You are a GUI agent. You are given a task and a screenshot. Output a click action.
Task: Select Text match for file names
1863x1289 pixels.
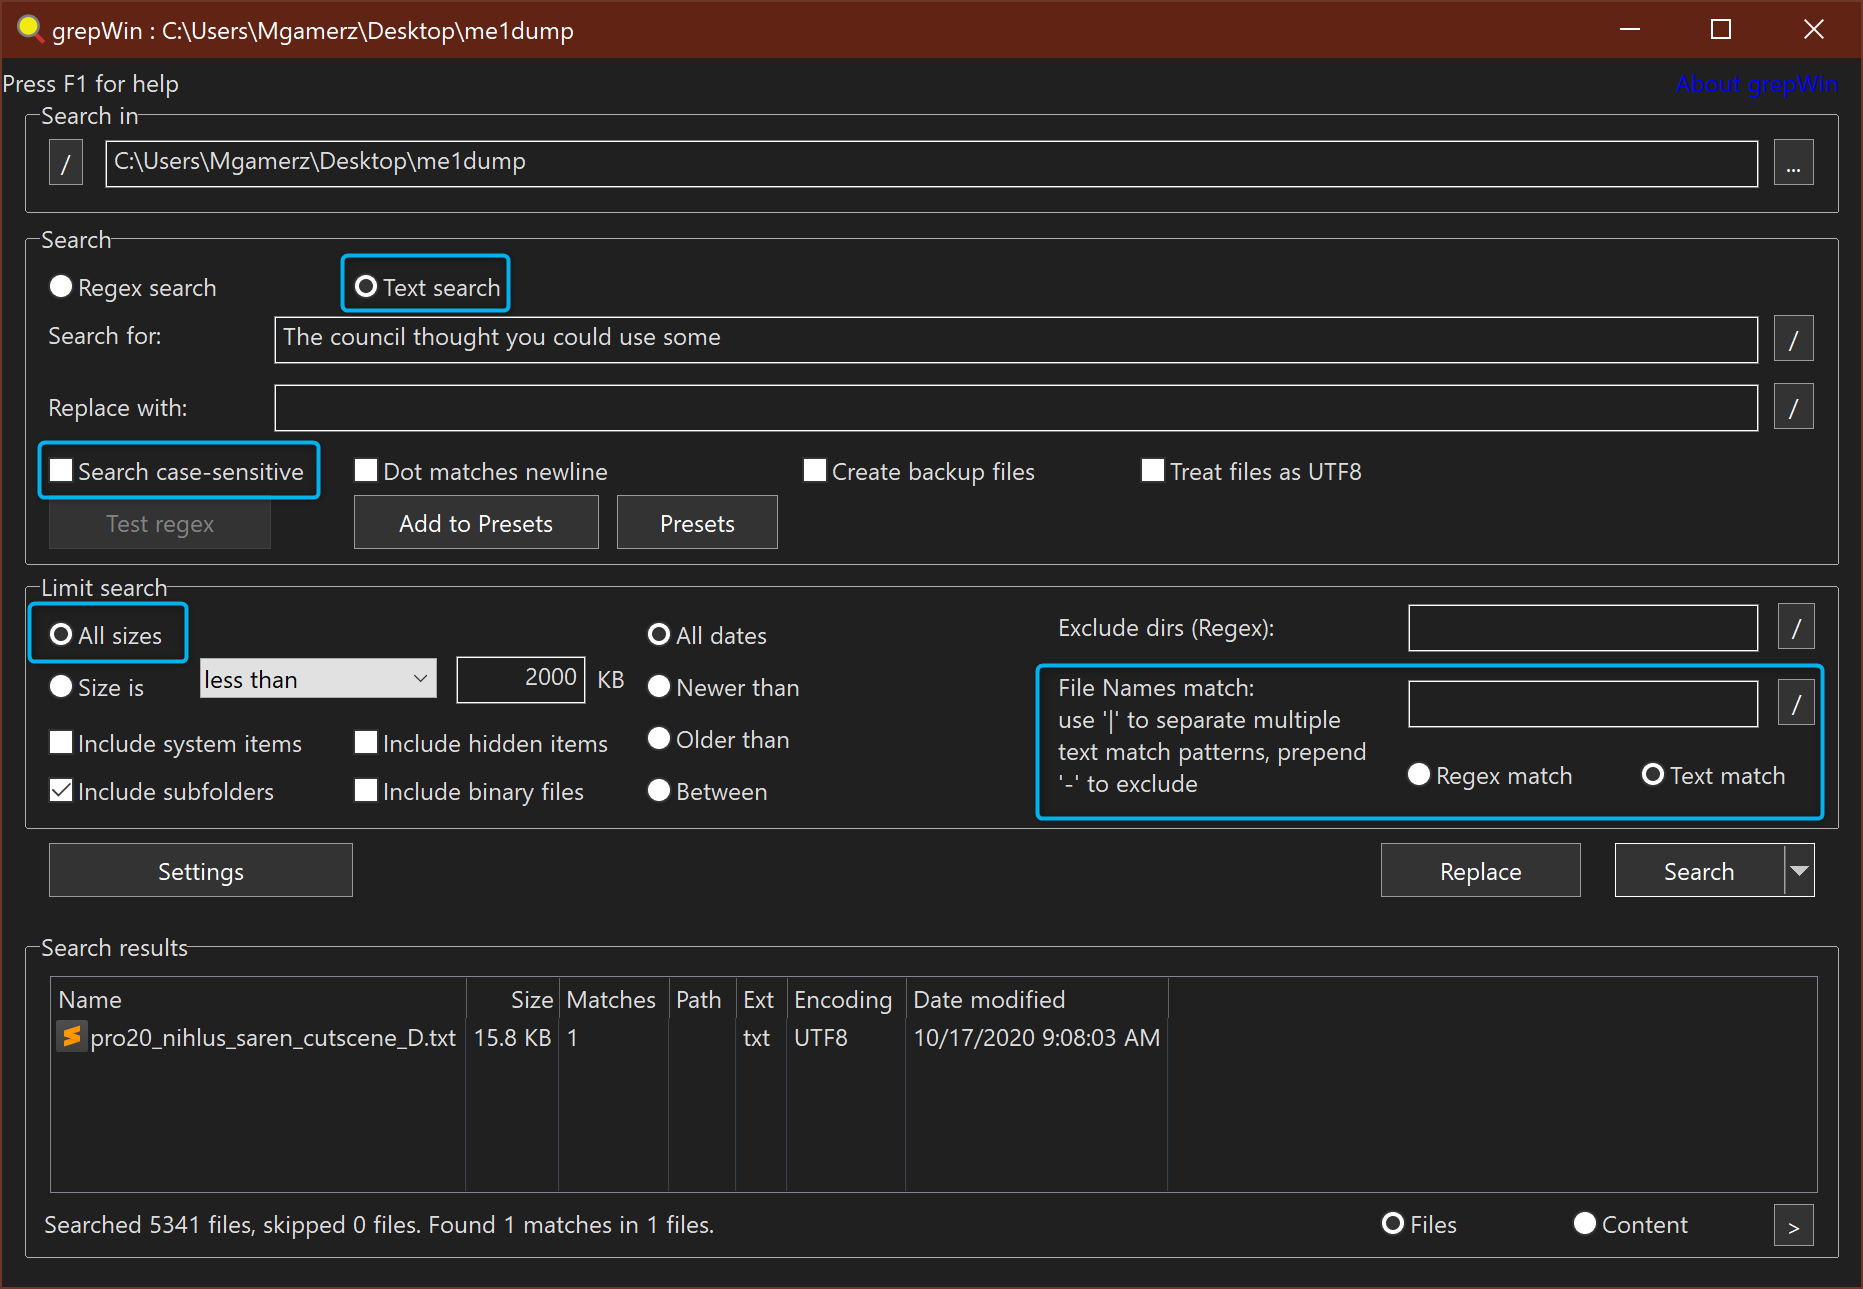click(x=1653, y=775)
